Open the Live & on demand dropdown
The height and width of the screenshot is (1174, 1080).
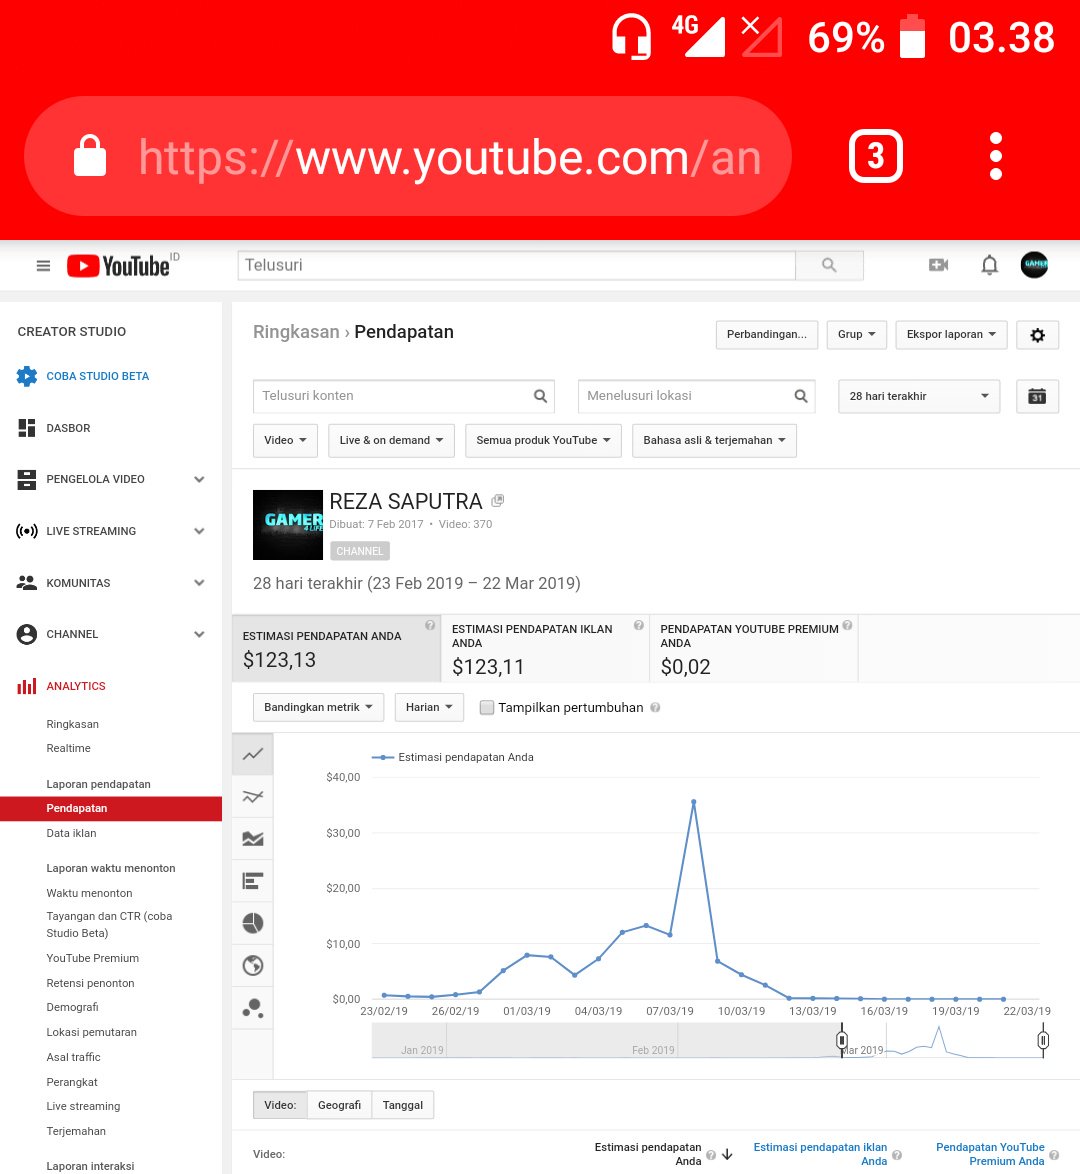click(x=391, y=440)
